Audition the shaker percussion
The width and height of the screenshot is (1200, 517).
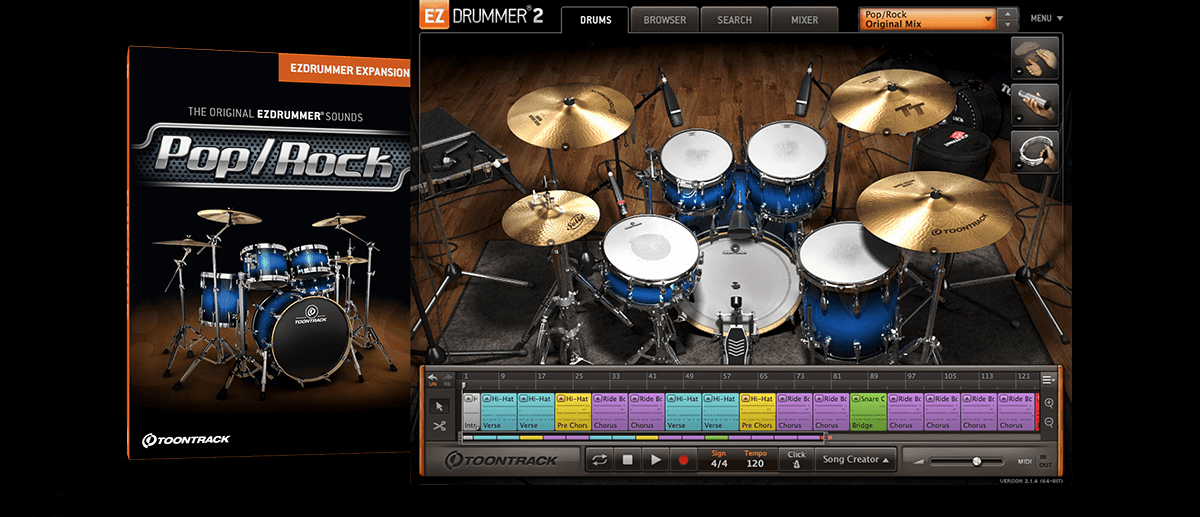(1036, 105)
